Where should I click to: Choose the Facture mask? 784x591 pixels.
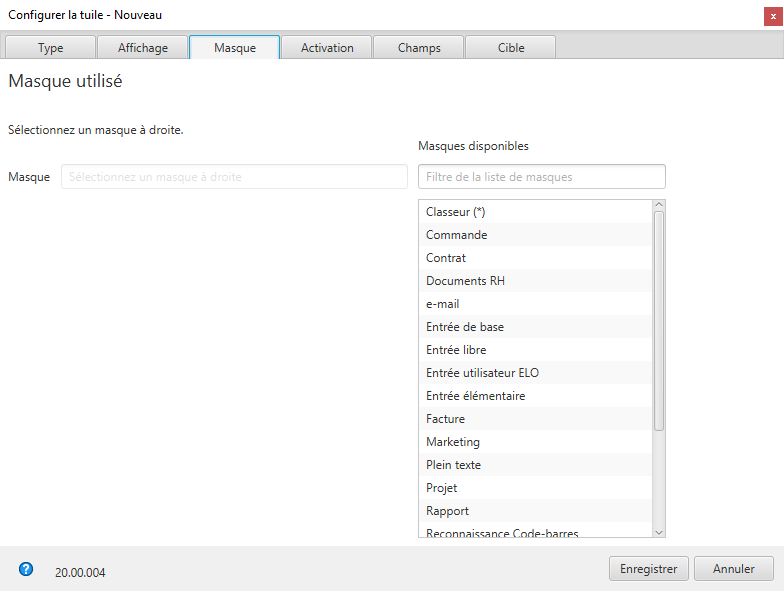(x=536, y=418)
